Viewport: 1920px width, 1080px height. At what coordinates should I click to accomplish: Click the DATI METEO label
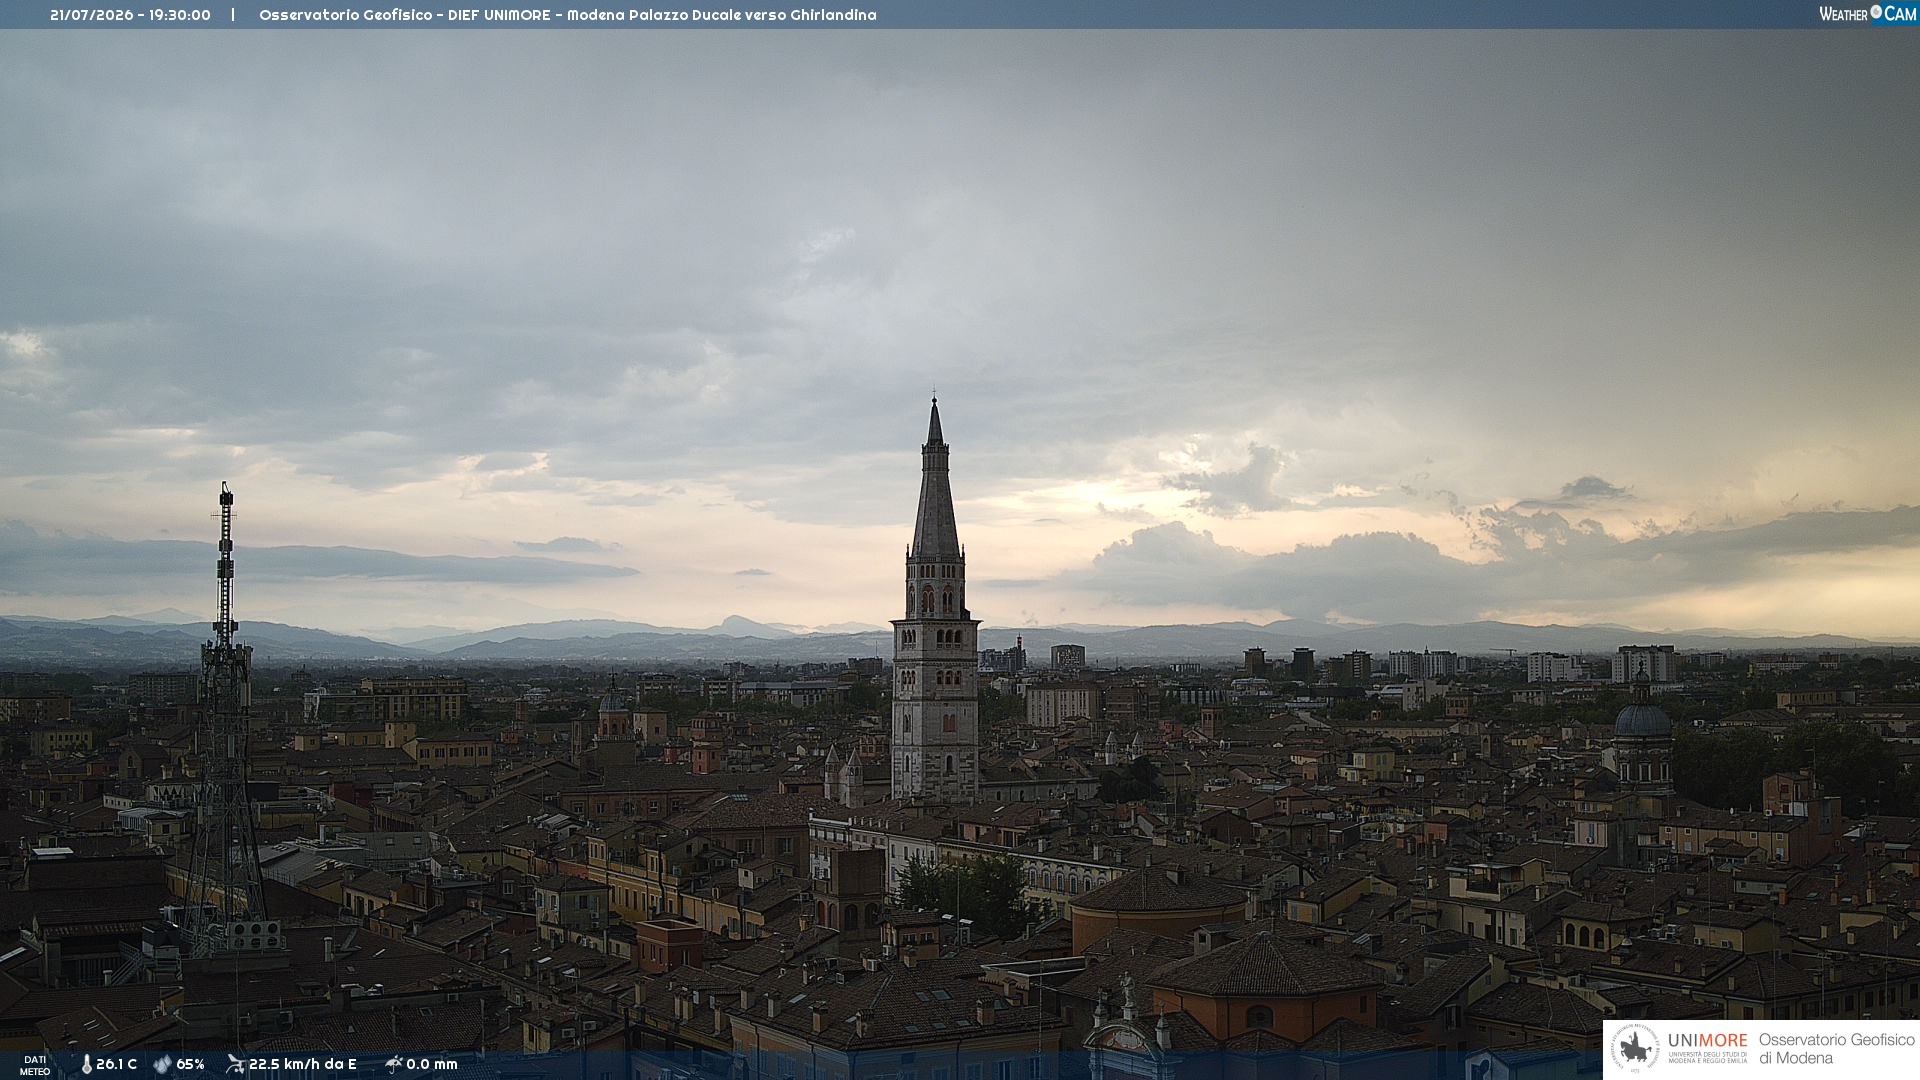(x=35, y=1065)
